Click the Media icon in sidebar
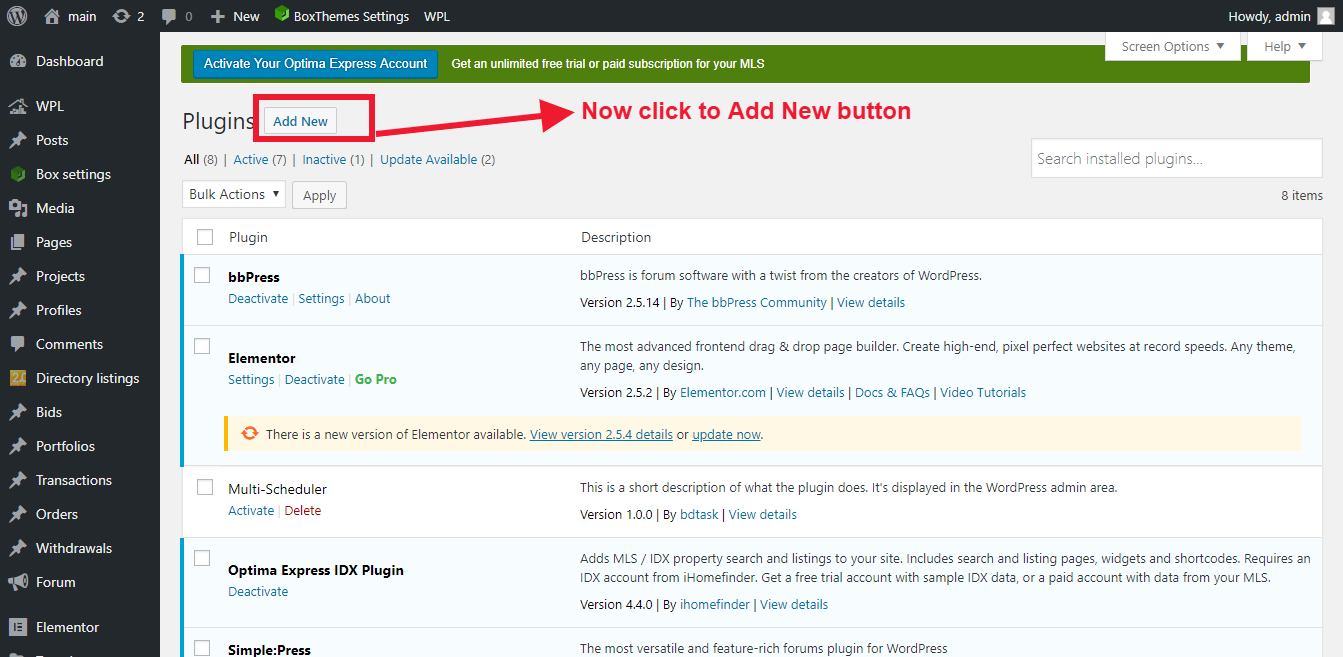The image size is (1343, 657). 18,208
